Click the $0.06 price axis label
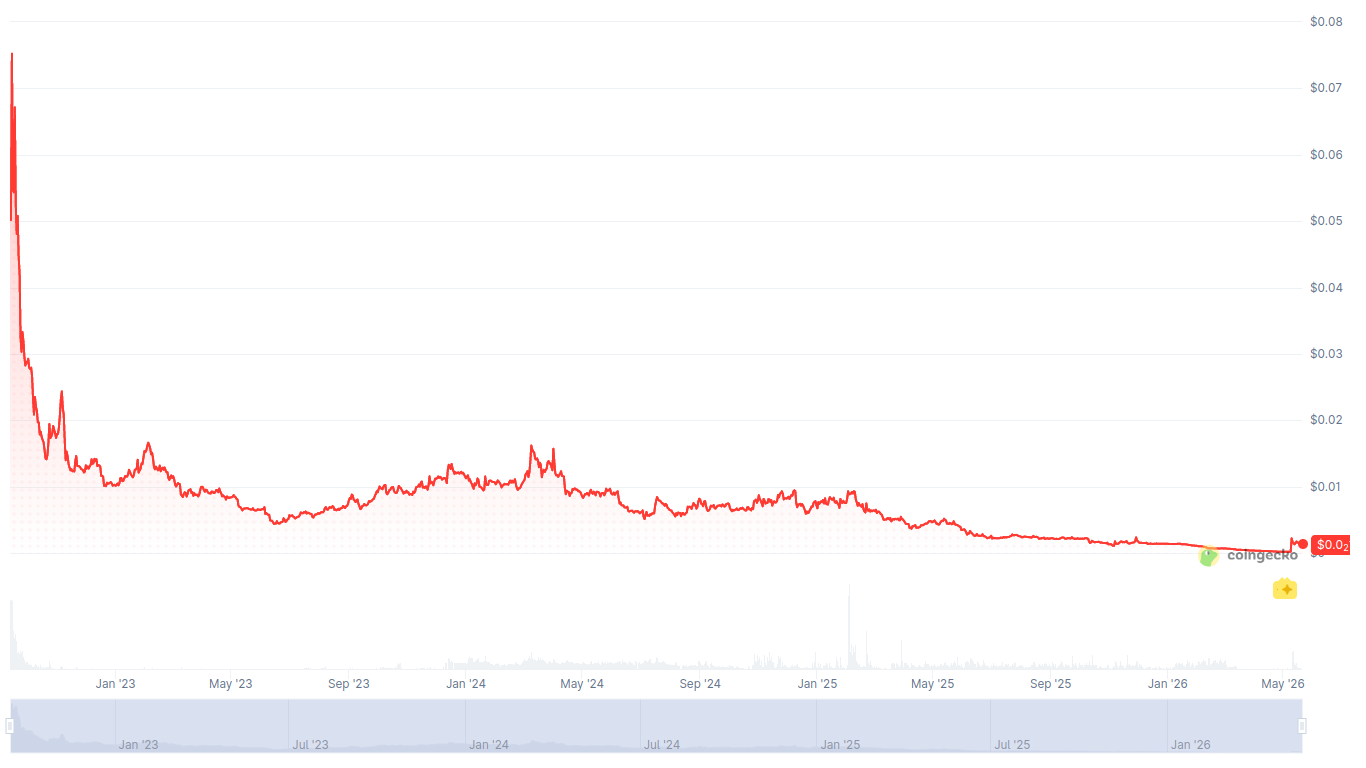 1326,155
